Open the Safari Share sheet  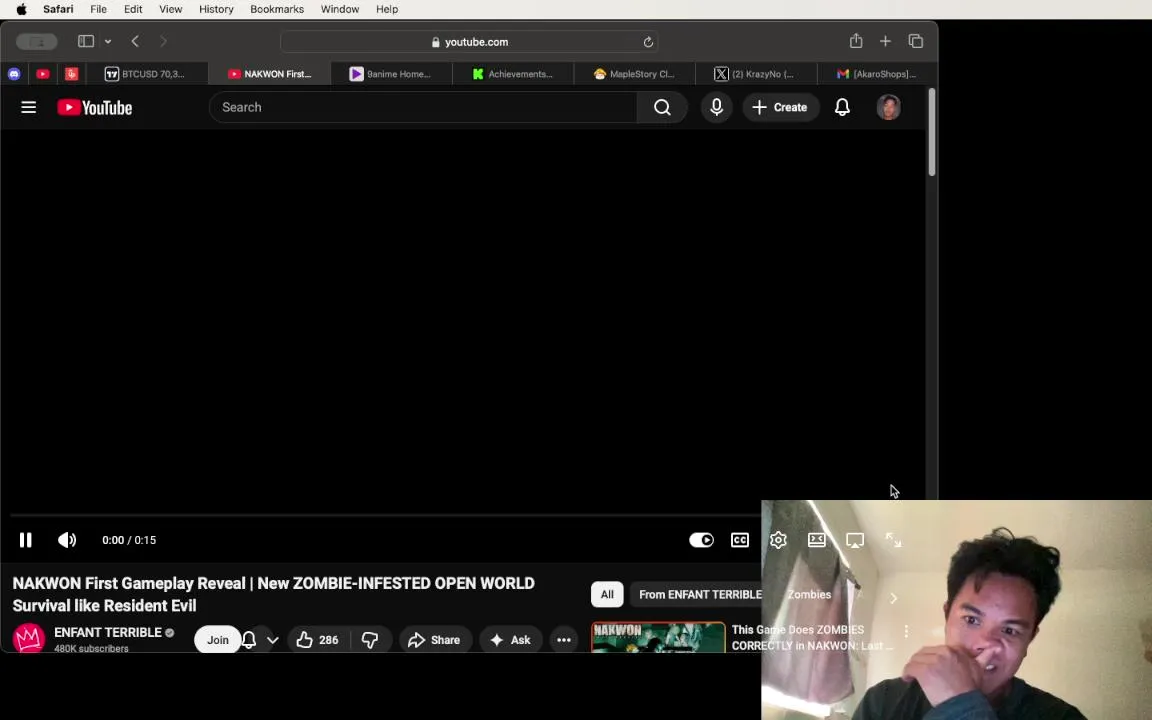point(856,41)
